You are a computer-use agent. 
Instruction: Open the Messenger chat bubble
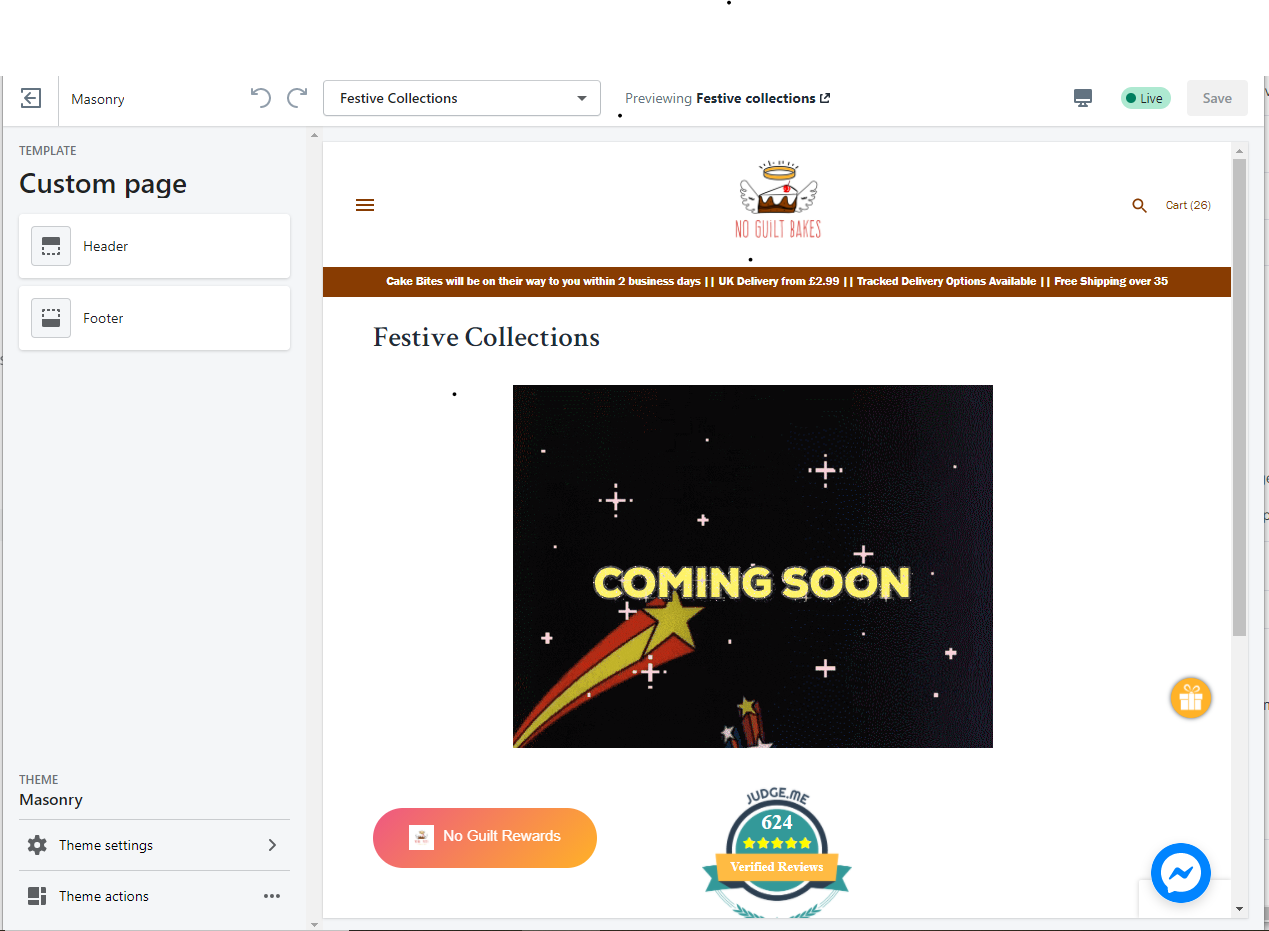(1181, 873)
